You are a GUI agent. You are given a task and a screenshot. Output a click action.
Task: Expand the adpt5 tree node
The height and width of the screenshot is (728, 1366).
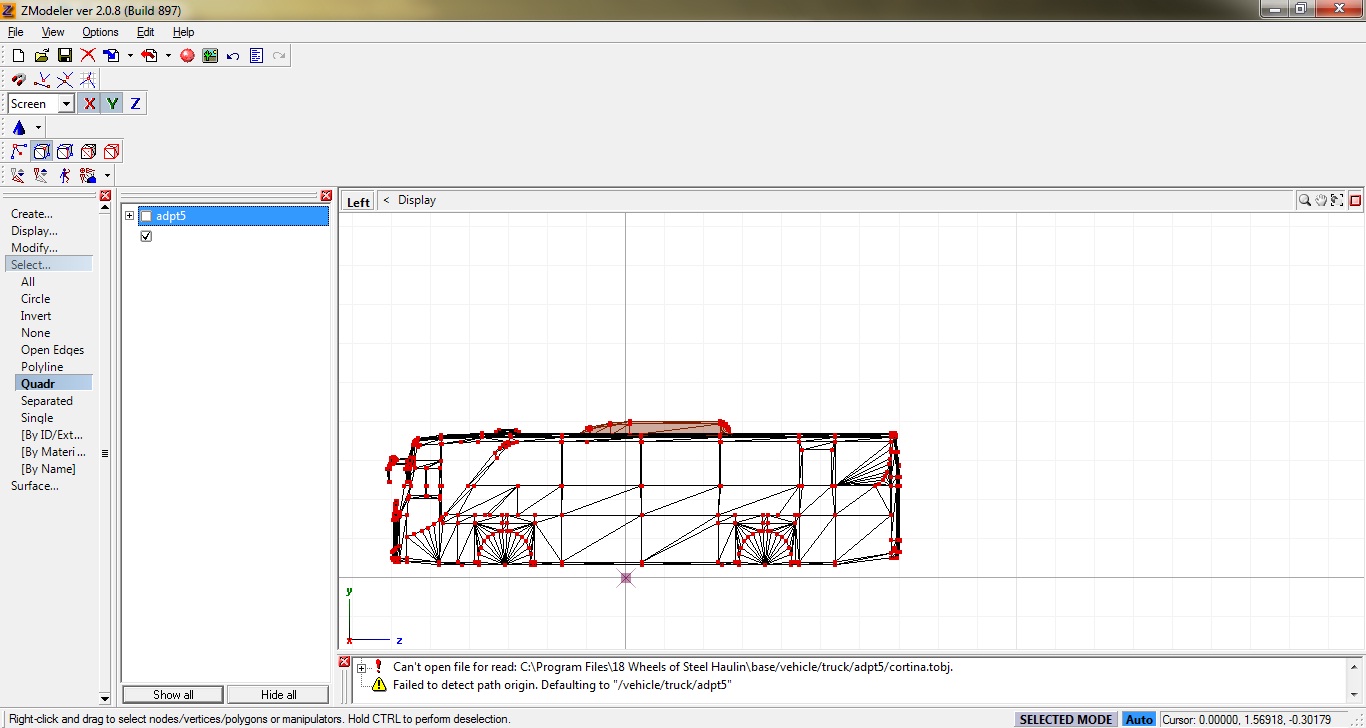click(129, 215)
